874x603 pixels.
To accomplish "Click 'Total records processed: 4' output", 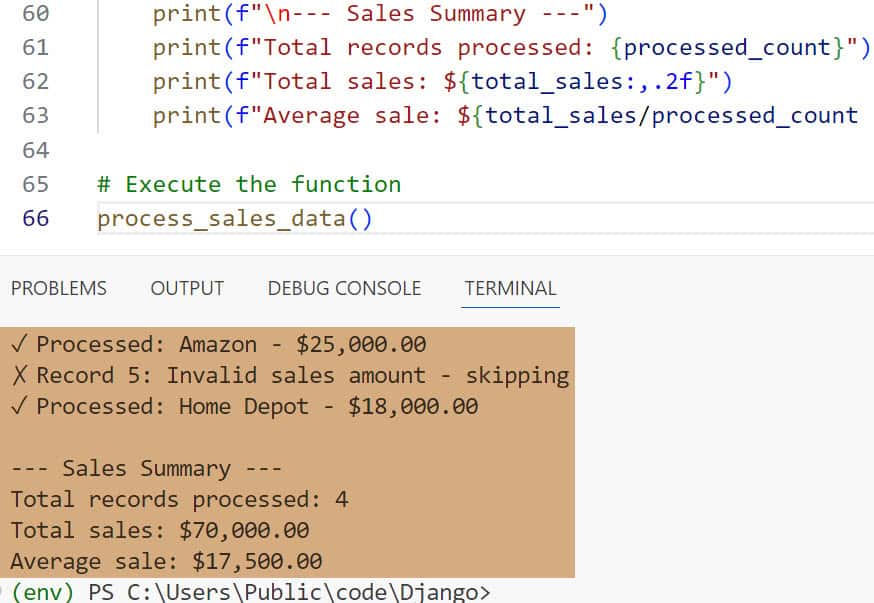I will pyautogui.click(x=179, y=499).
